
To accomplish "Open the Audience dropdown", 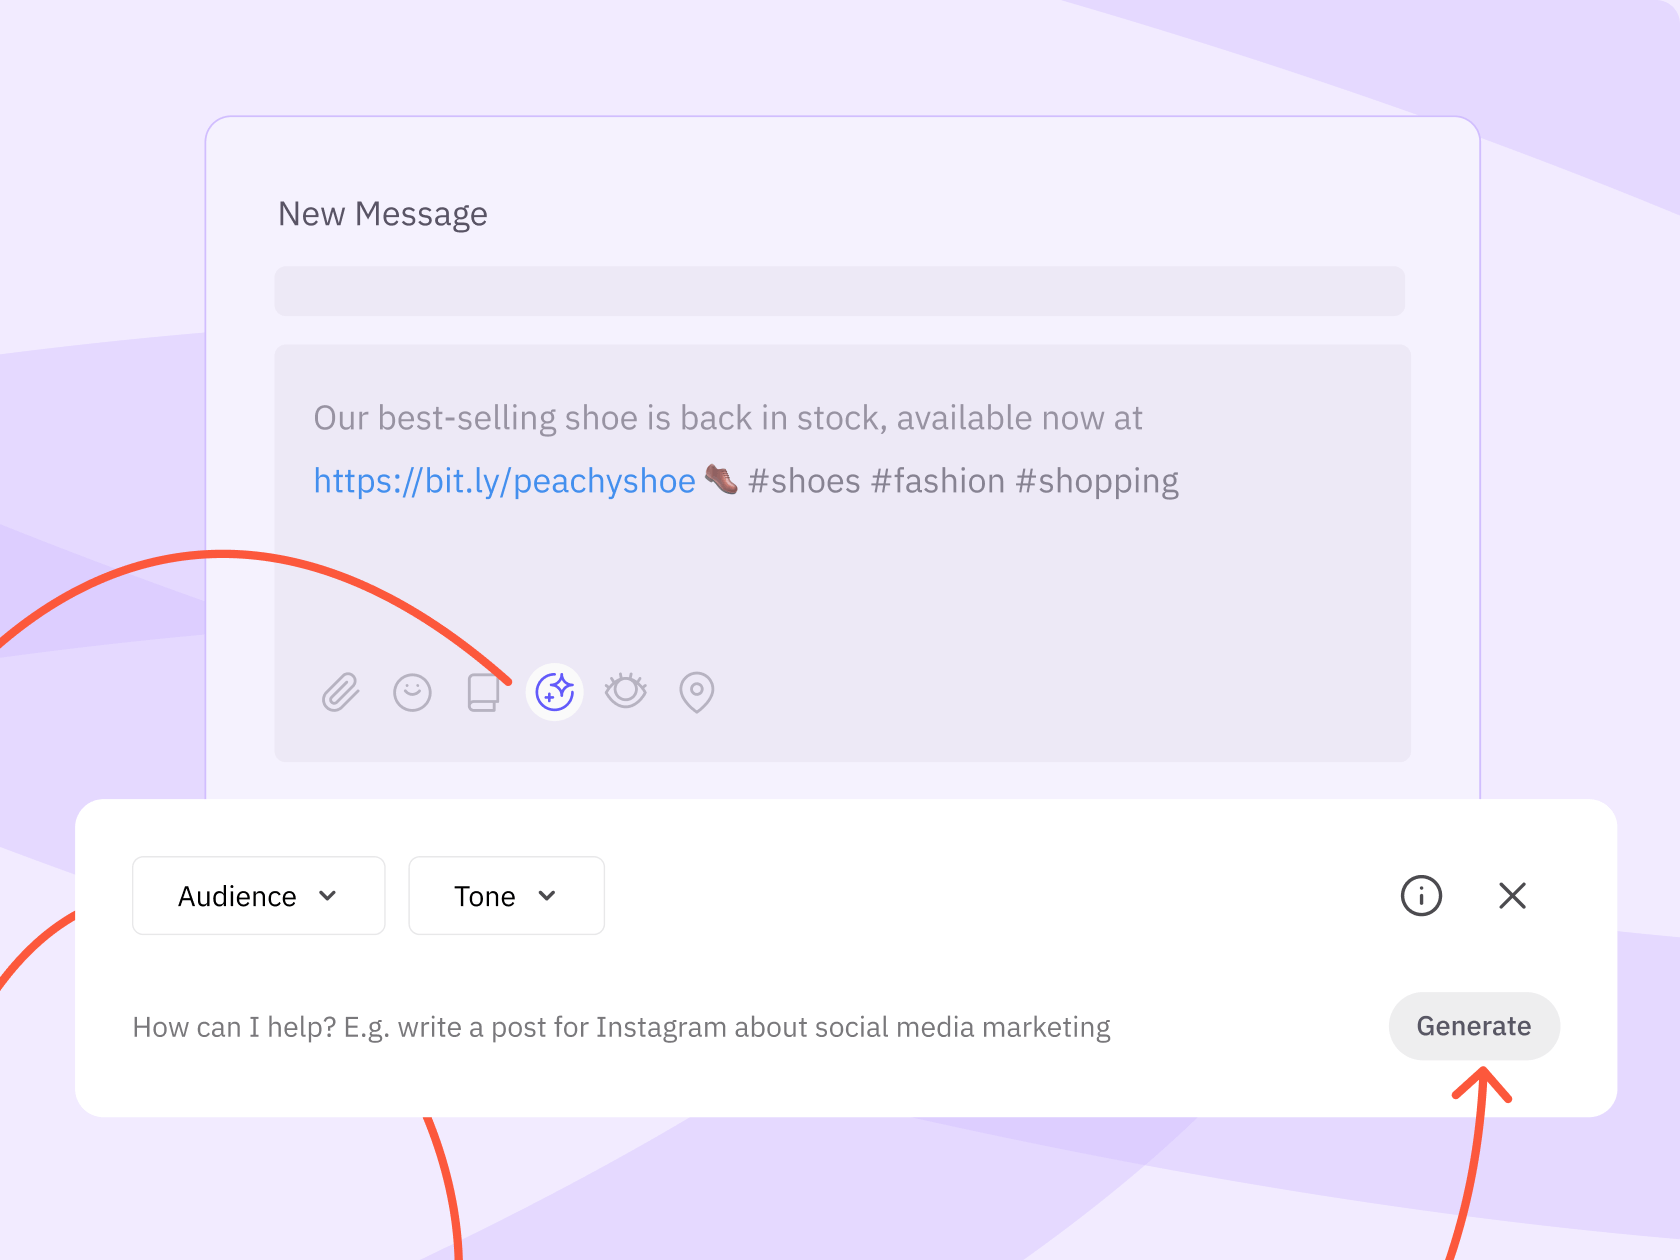I will coord(259,896).
